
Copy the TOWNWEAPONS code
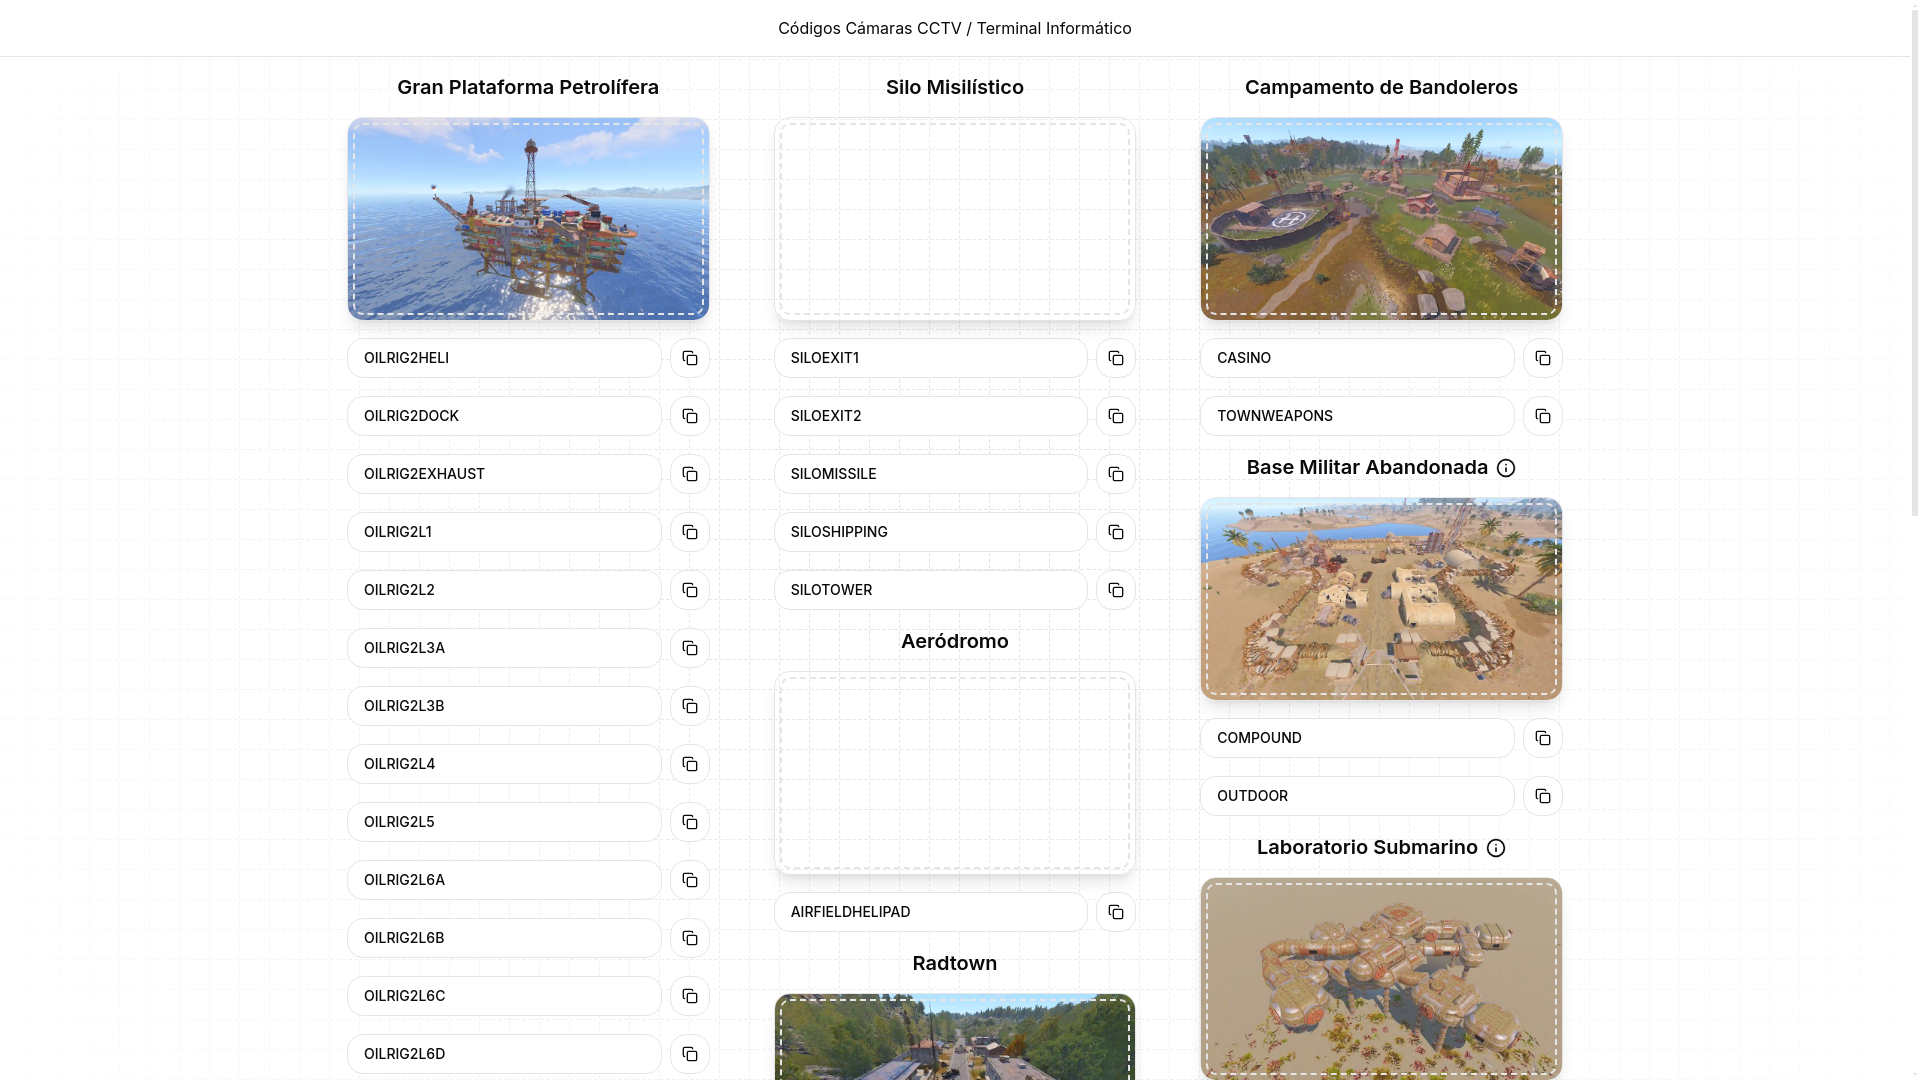coord(1543,416)
